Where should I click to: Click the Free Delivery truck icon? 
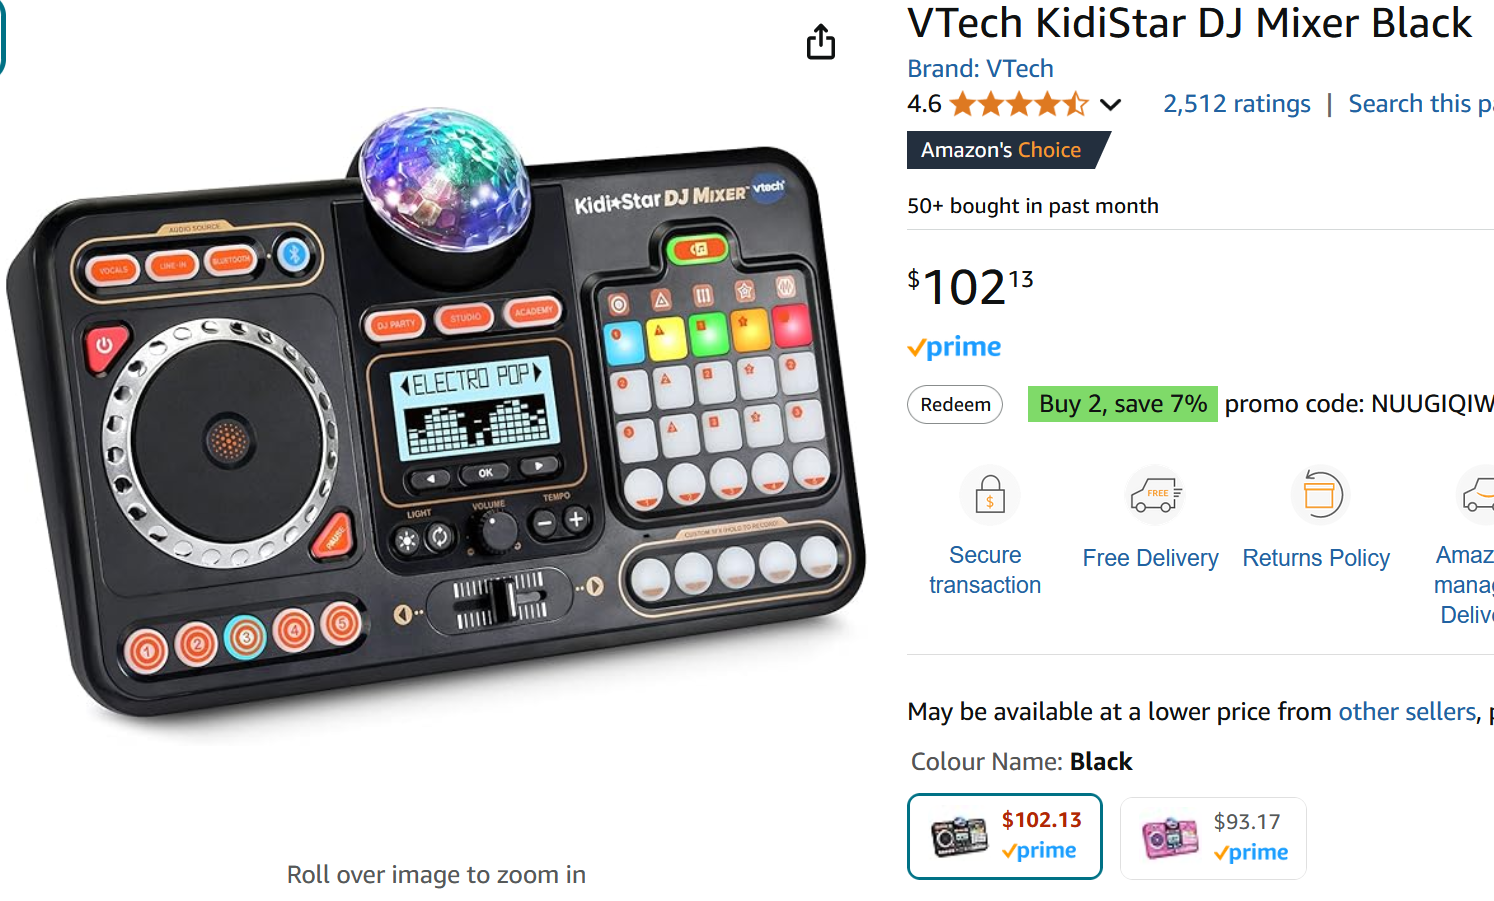point(1155,495)
